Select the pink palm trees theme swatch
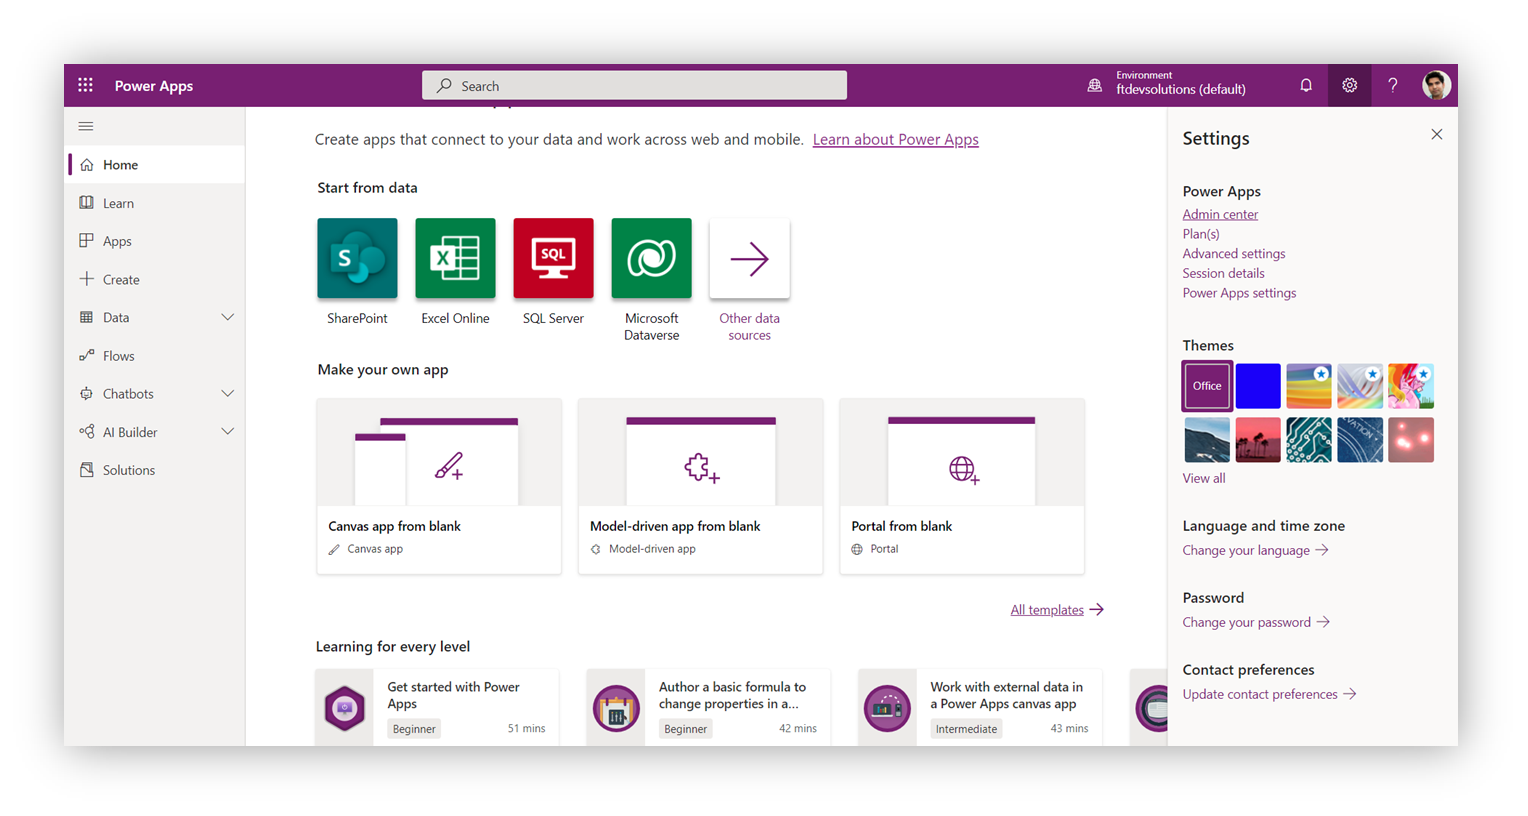The image size is (1528, 816). click(1258, 440)
